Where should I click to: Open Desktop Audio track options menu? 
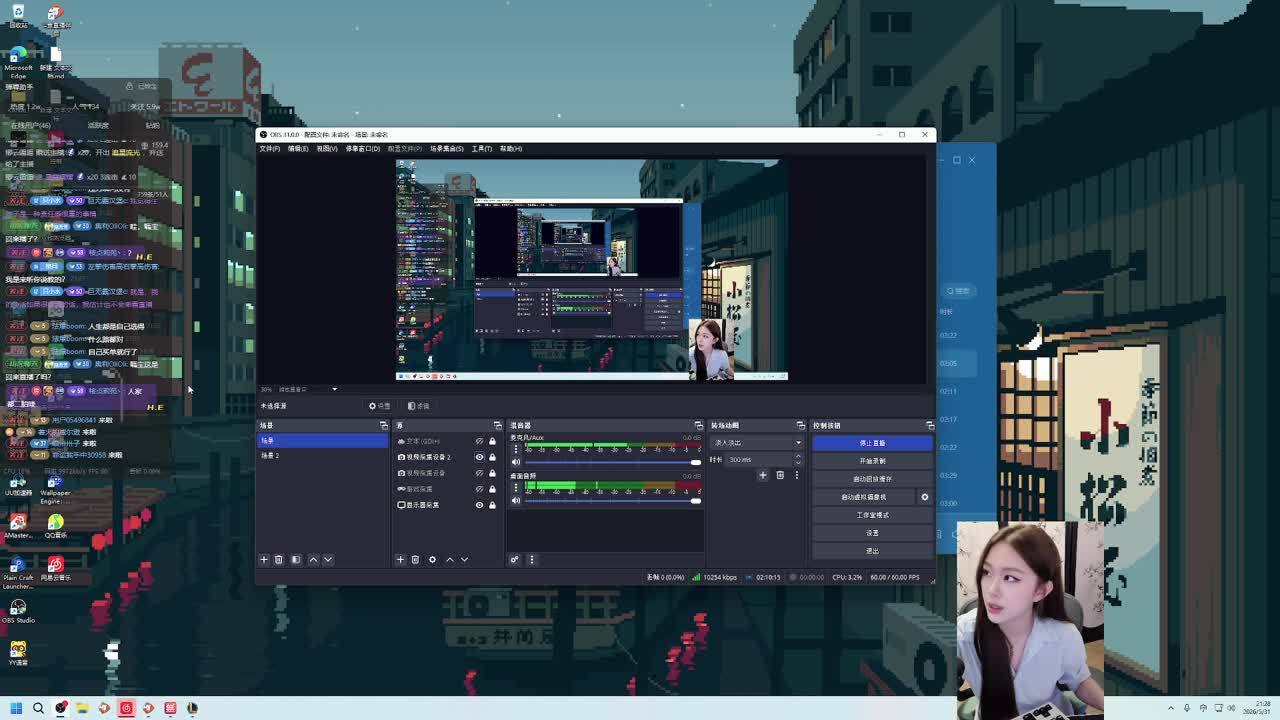click(x=515, y=487)
